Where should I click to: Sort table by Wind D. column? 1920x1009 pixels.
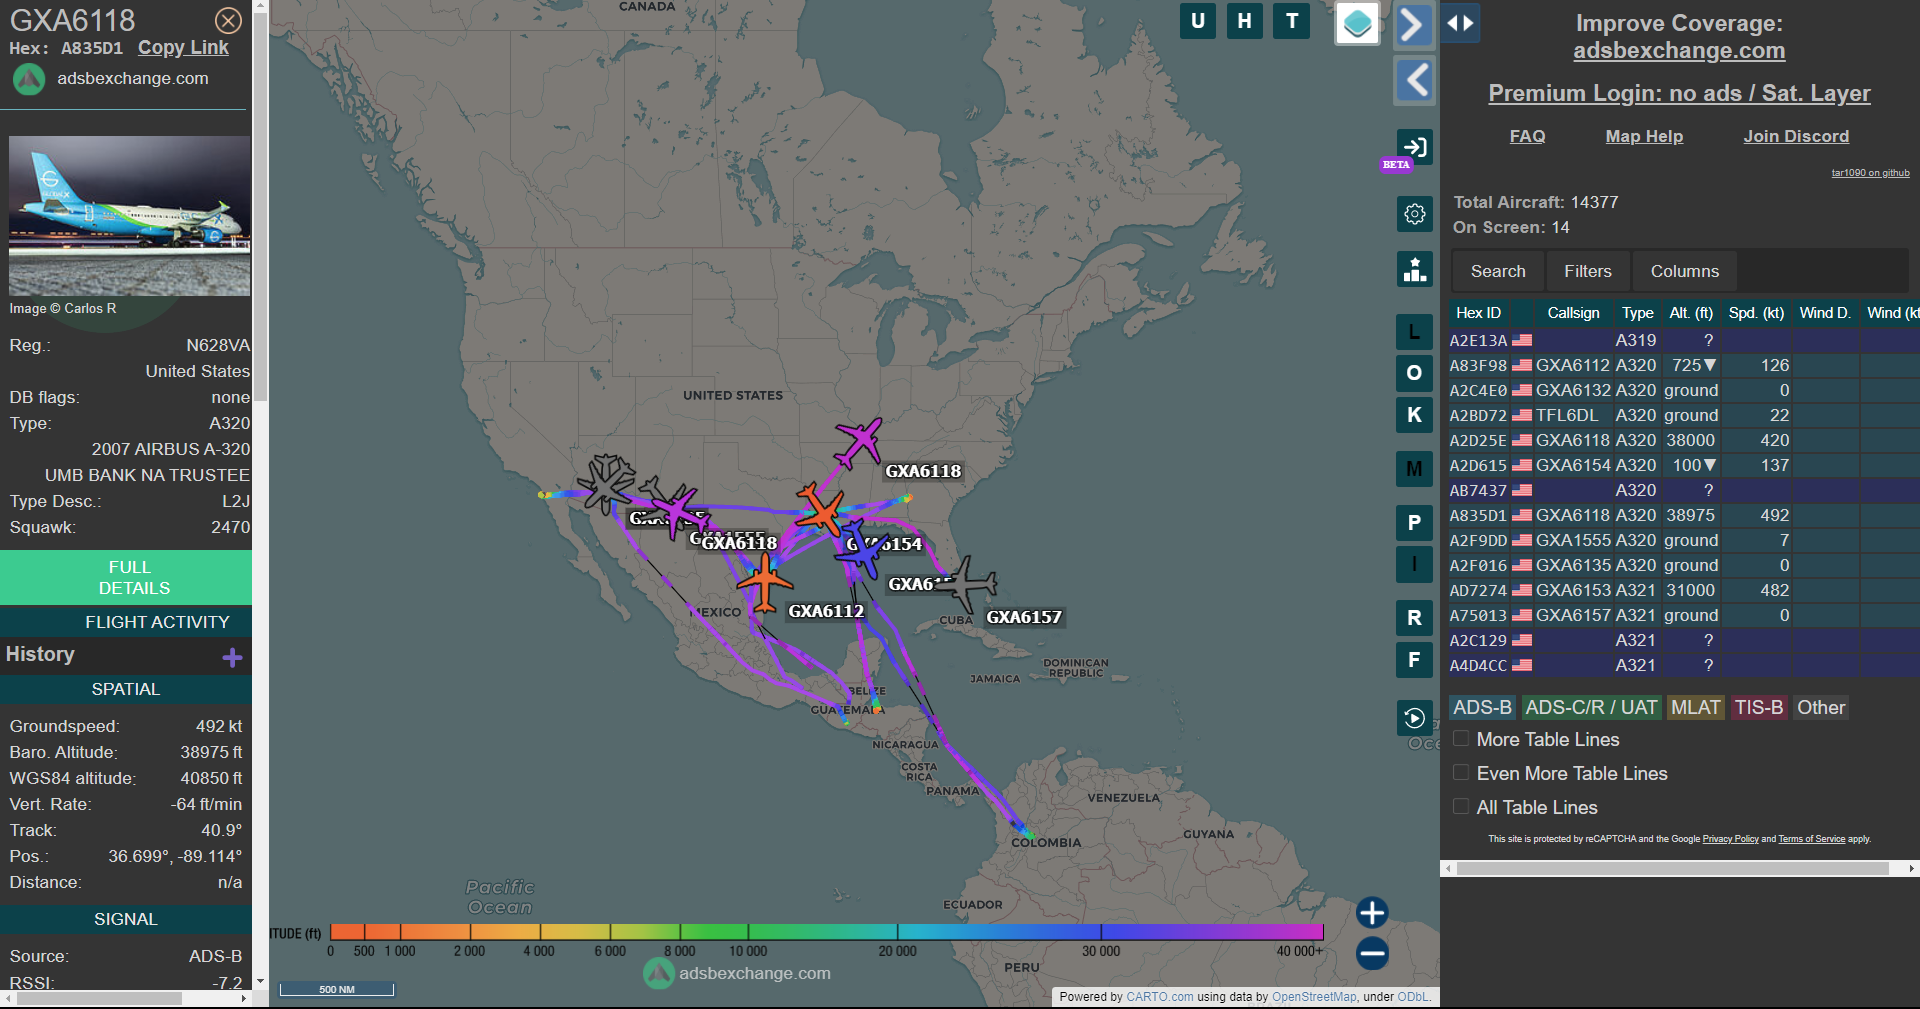(x=1825, y=313)
